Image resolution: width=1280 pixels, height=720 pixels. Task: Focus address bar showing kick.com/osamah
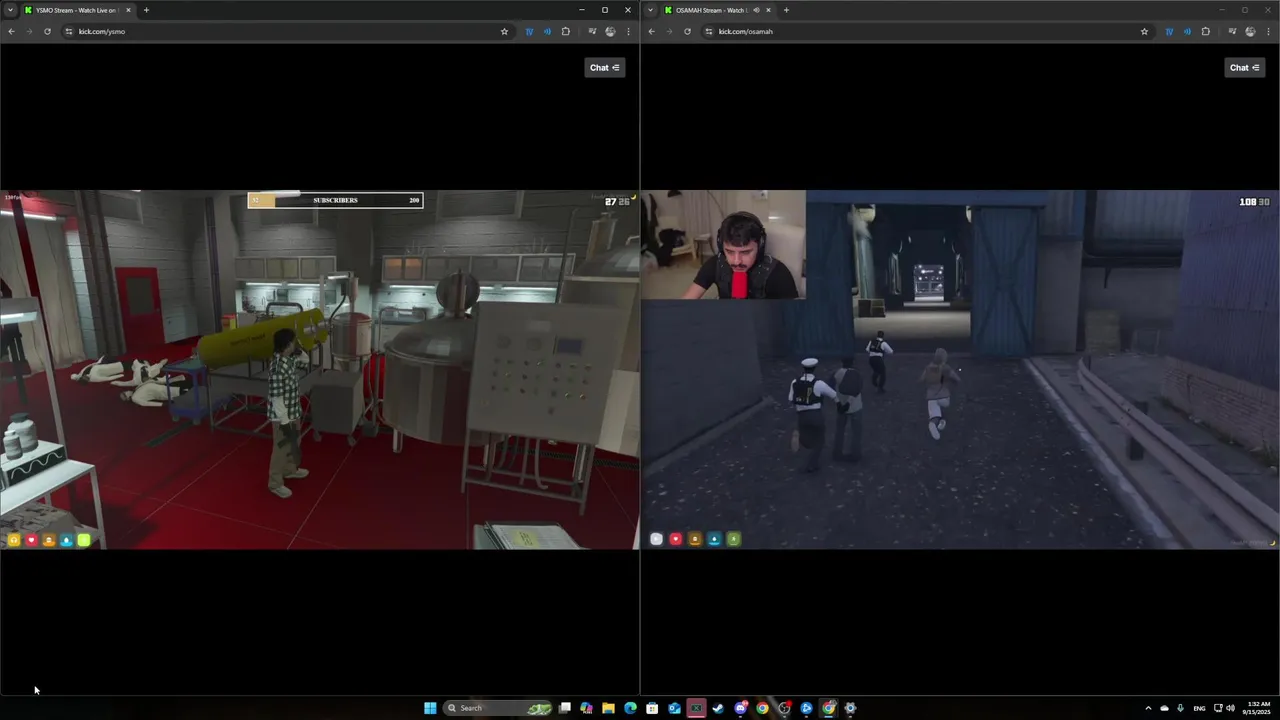[925, 31]
